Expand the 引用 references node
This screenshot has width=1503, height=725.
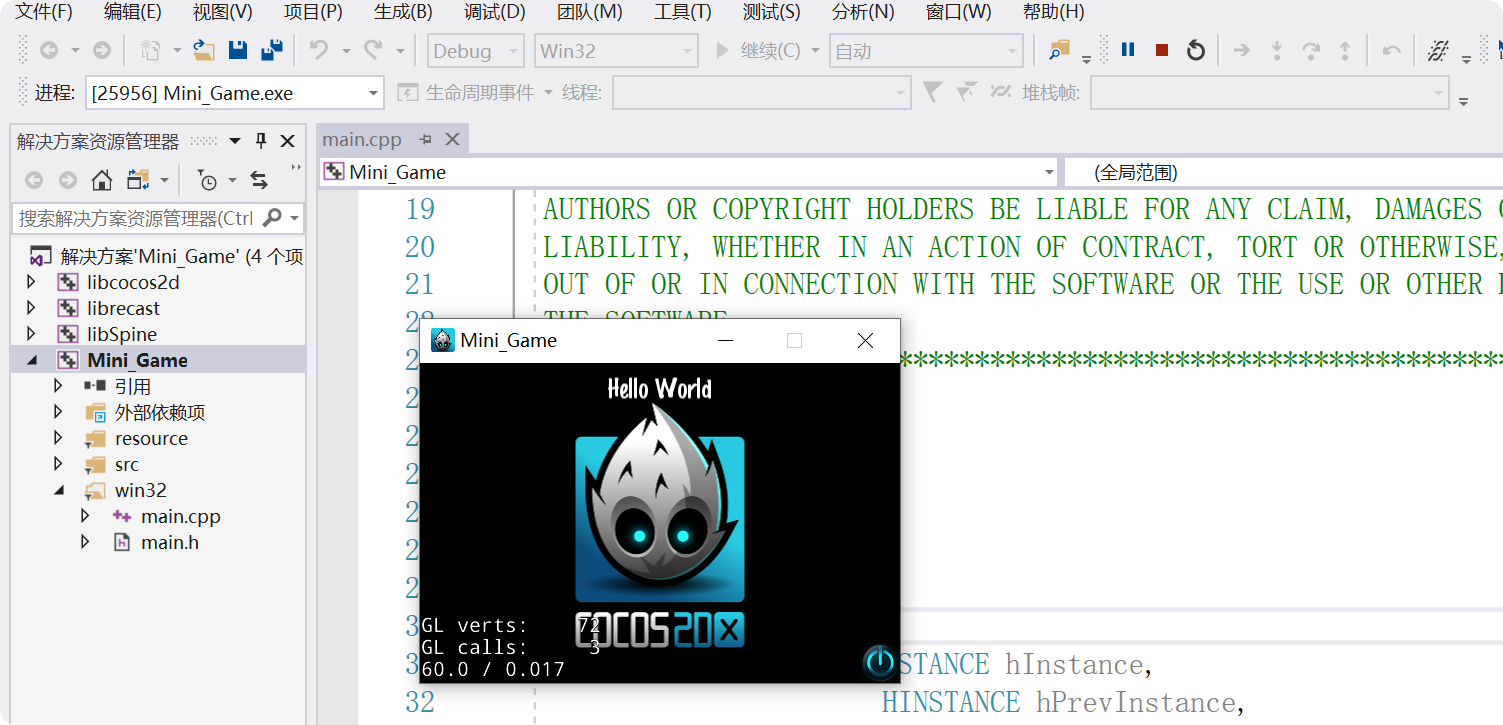coord(58,386)
